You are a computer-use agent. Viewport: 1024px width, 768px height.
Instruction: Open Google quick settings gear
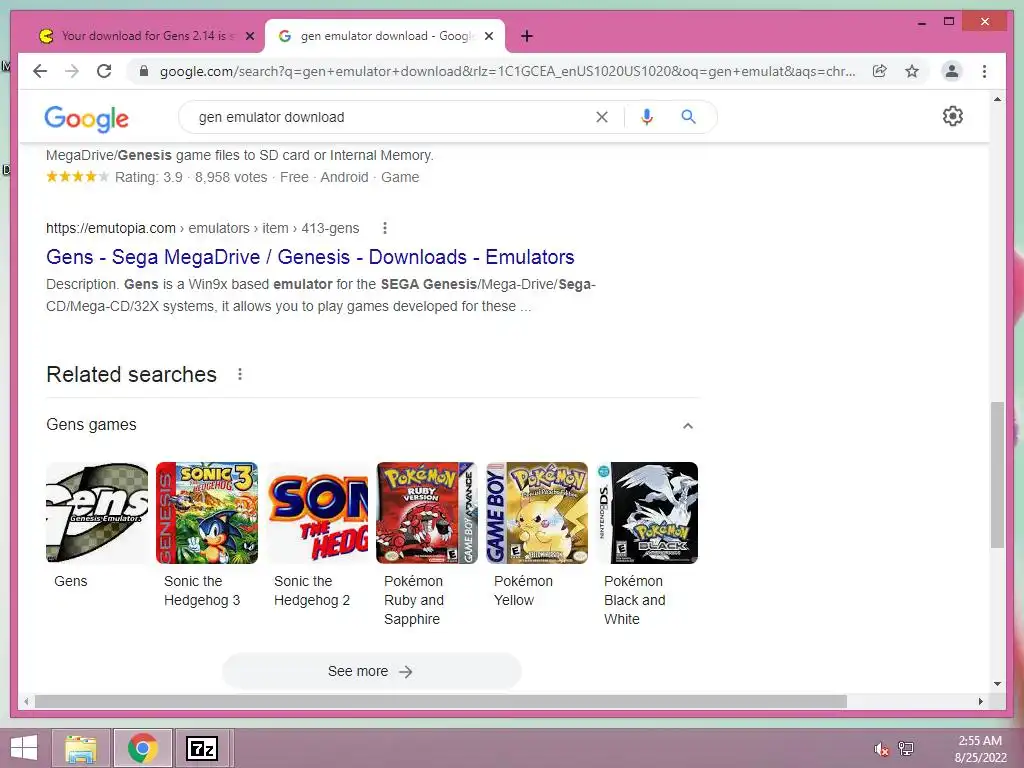953,116
